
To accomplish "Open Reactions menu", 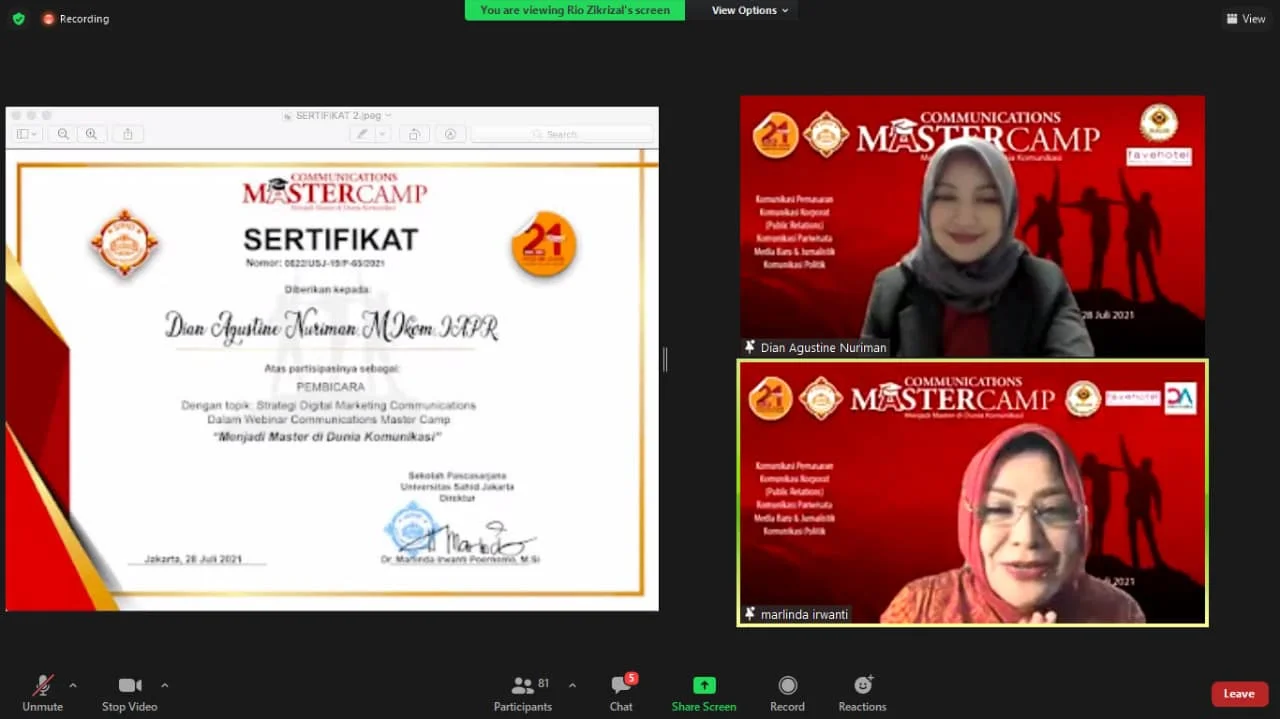I will click(x=862, y=693).
